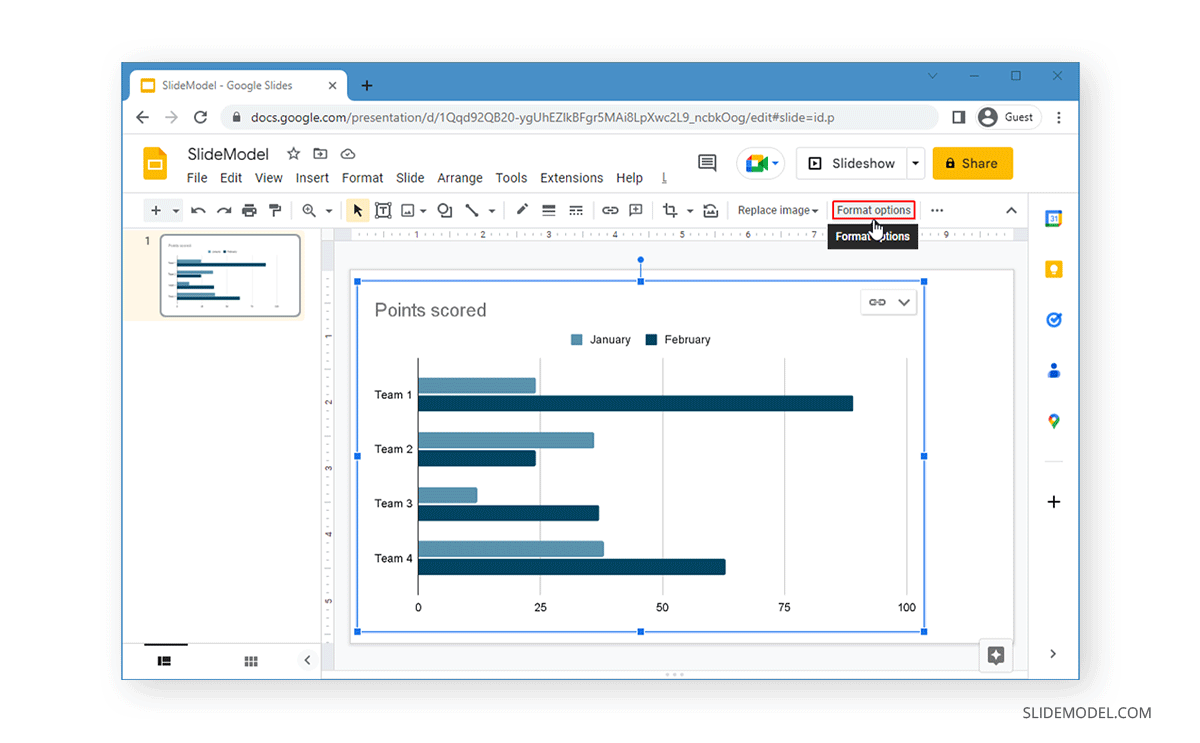The image size is (1200, 743).
Task: Move presentation using folder icon
Action: 320,154
